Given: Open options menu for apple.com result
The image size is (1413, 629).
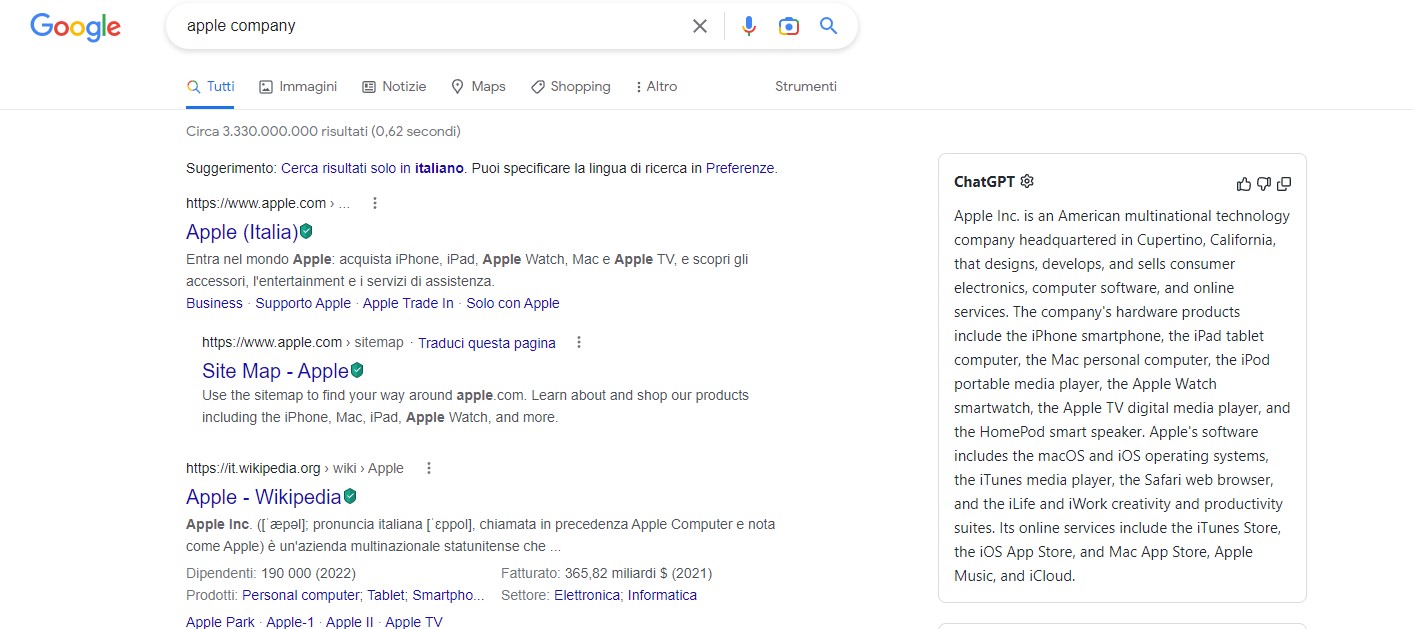Looking at the screenshot, I should coord(375,203).
